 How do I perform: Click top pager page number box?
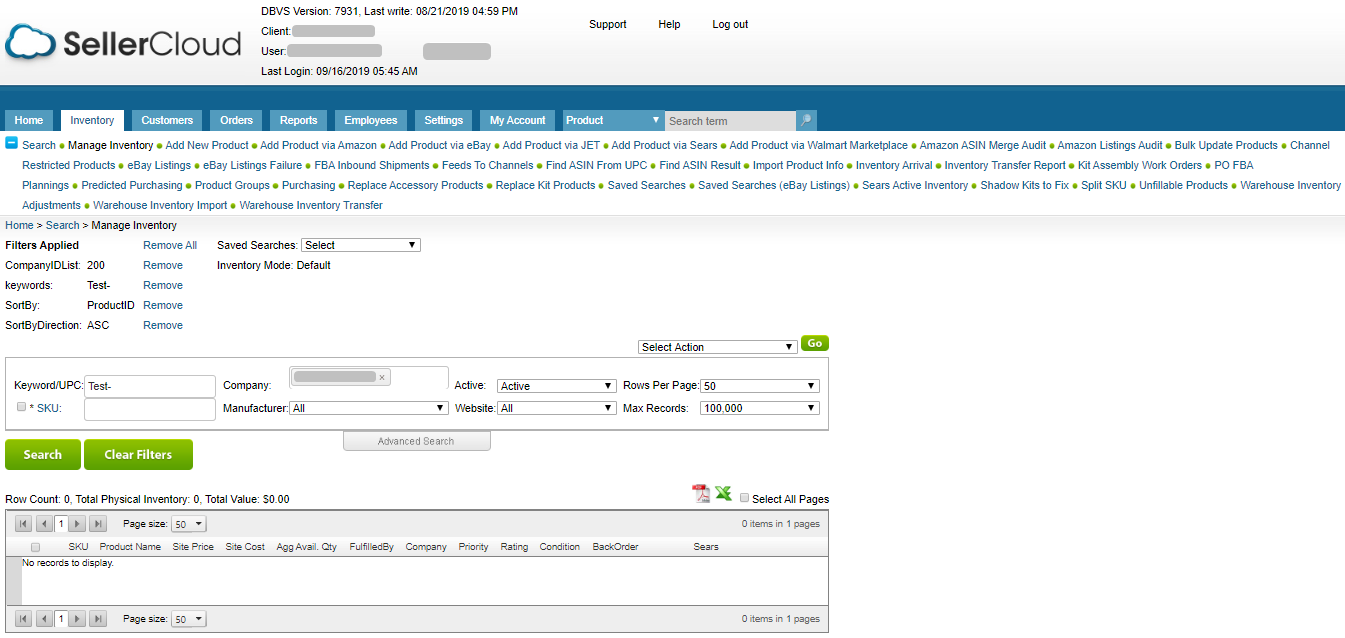click(61, 523)
